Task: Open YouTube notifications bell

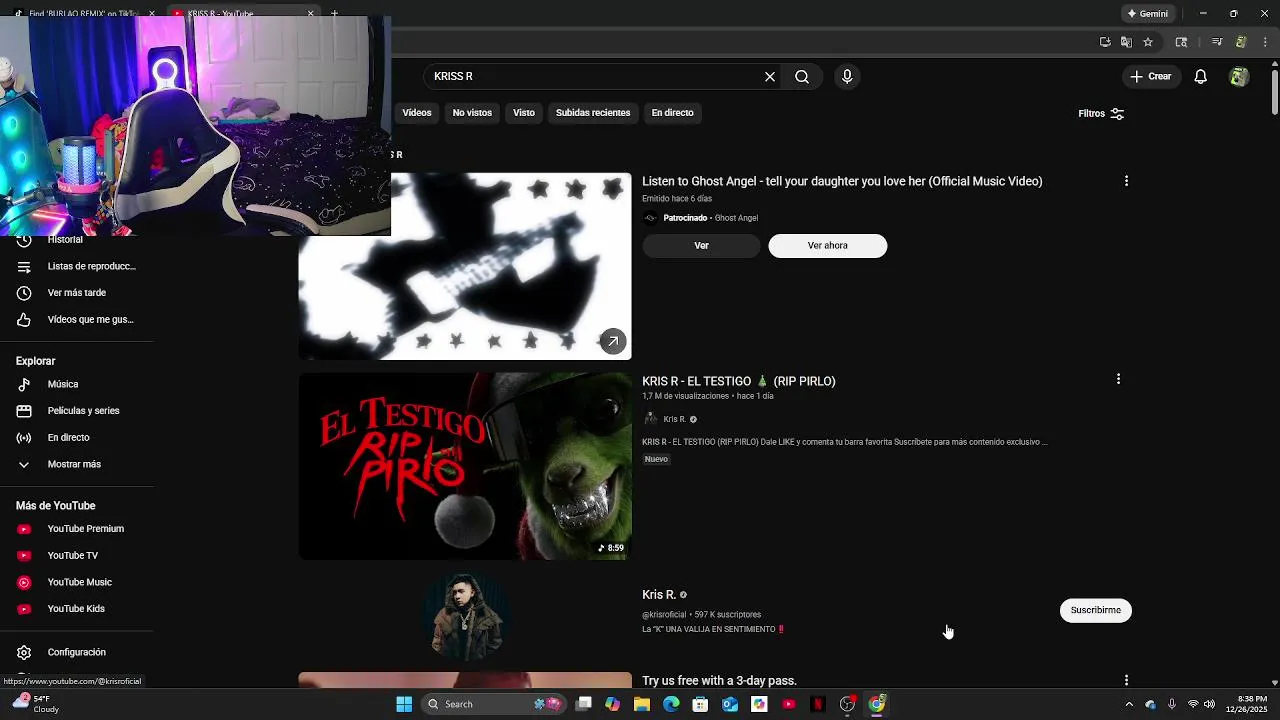Action: (x=1201, y=76)
